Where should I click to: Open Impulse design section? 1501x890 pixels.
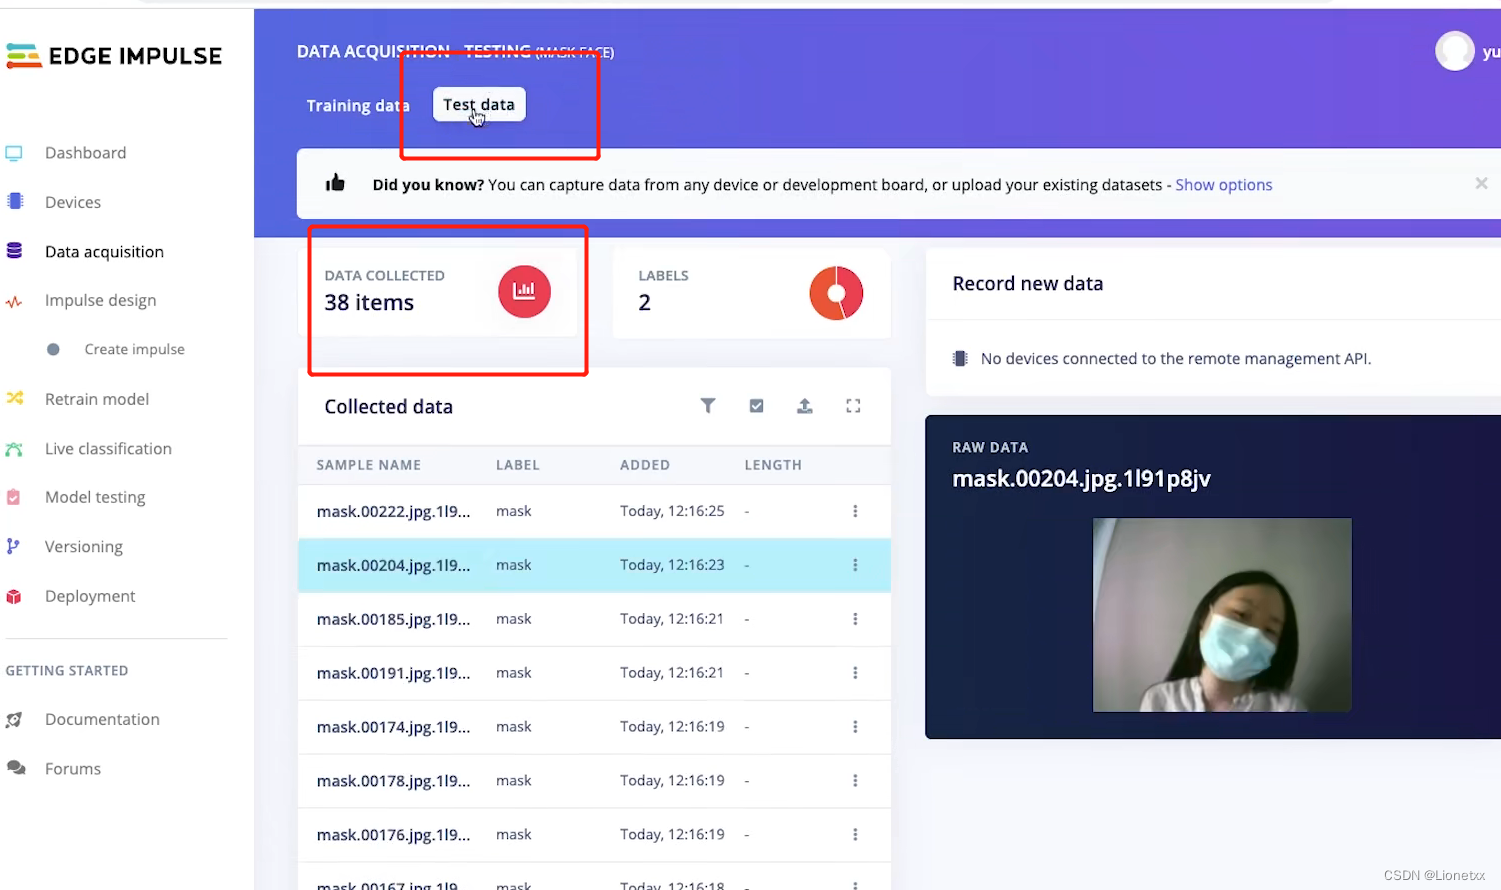(x=100, y=300)
